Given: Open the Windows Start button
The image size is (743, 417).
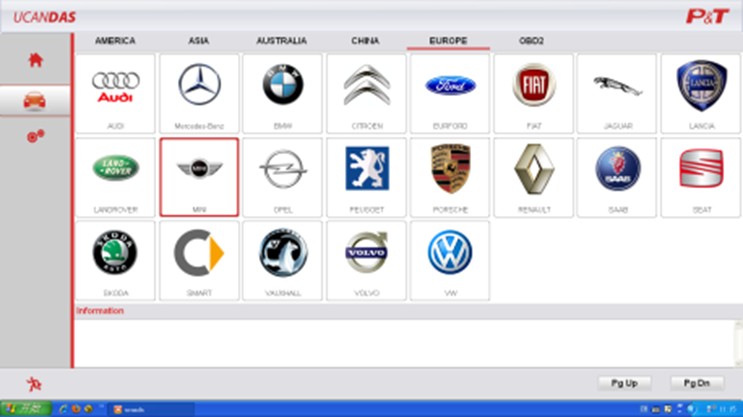Looking at the screenshot, I should [26, 409].
